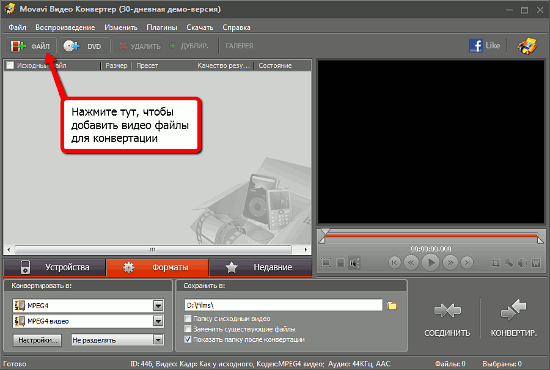Viewport: 550px width, 370px height.
Task: Click the folder browse icon beside save path
Action: 391,305
